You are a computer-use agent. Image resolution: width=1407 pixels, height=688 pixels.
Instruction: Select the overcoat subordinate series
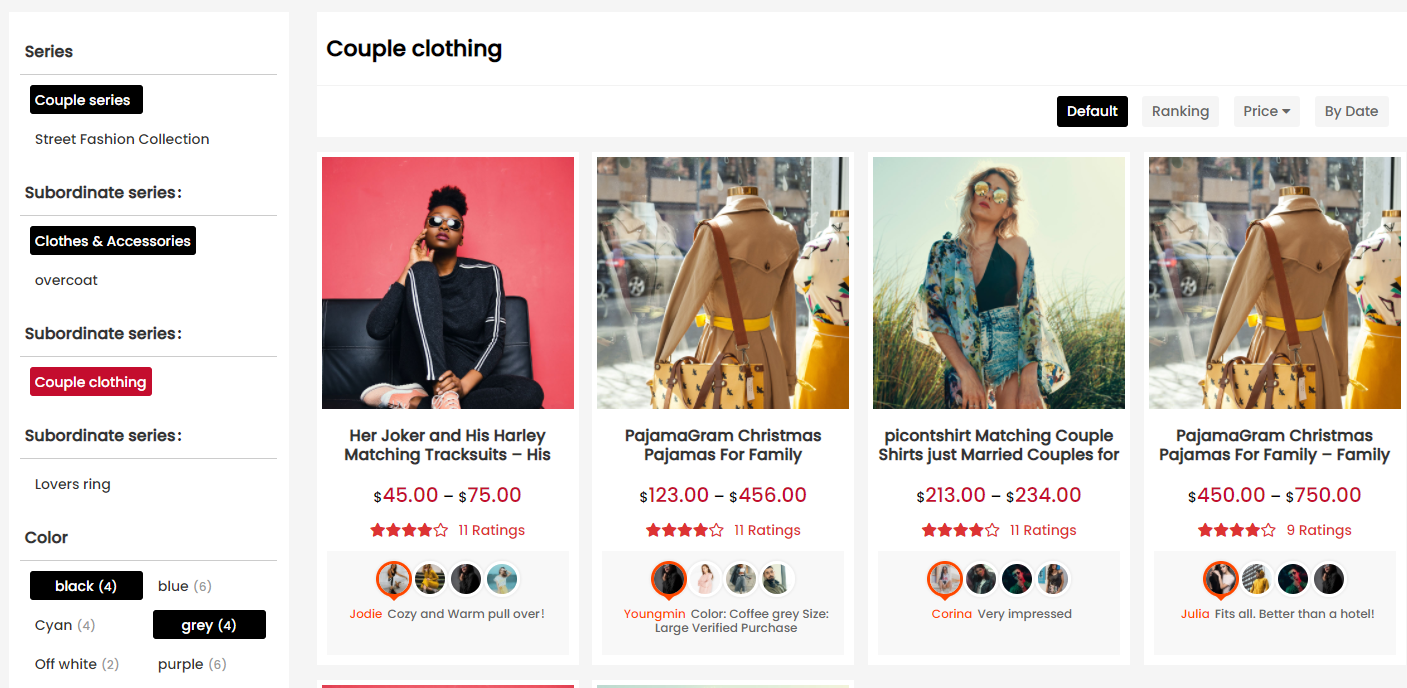click(66, 280)
